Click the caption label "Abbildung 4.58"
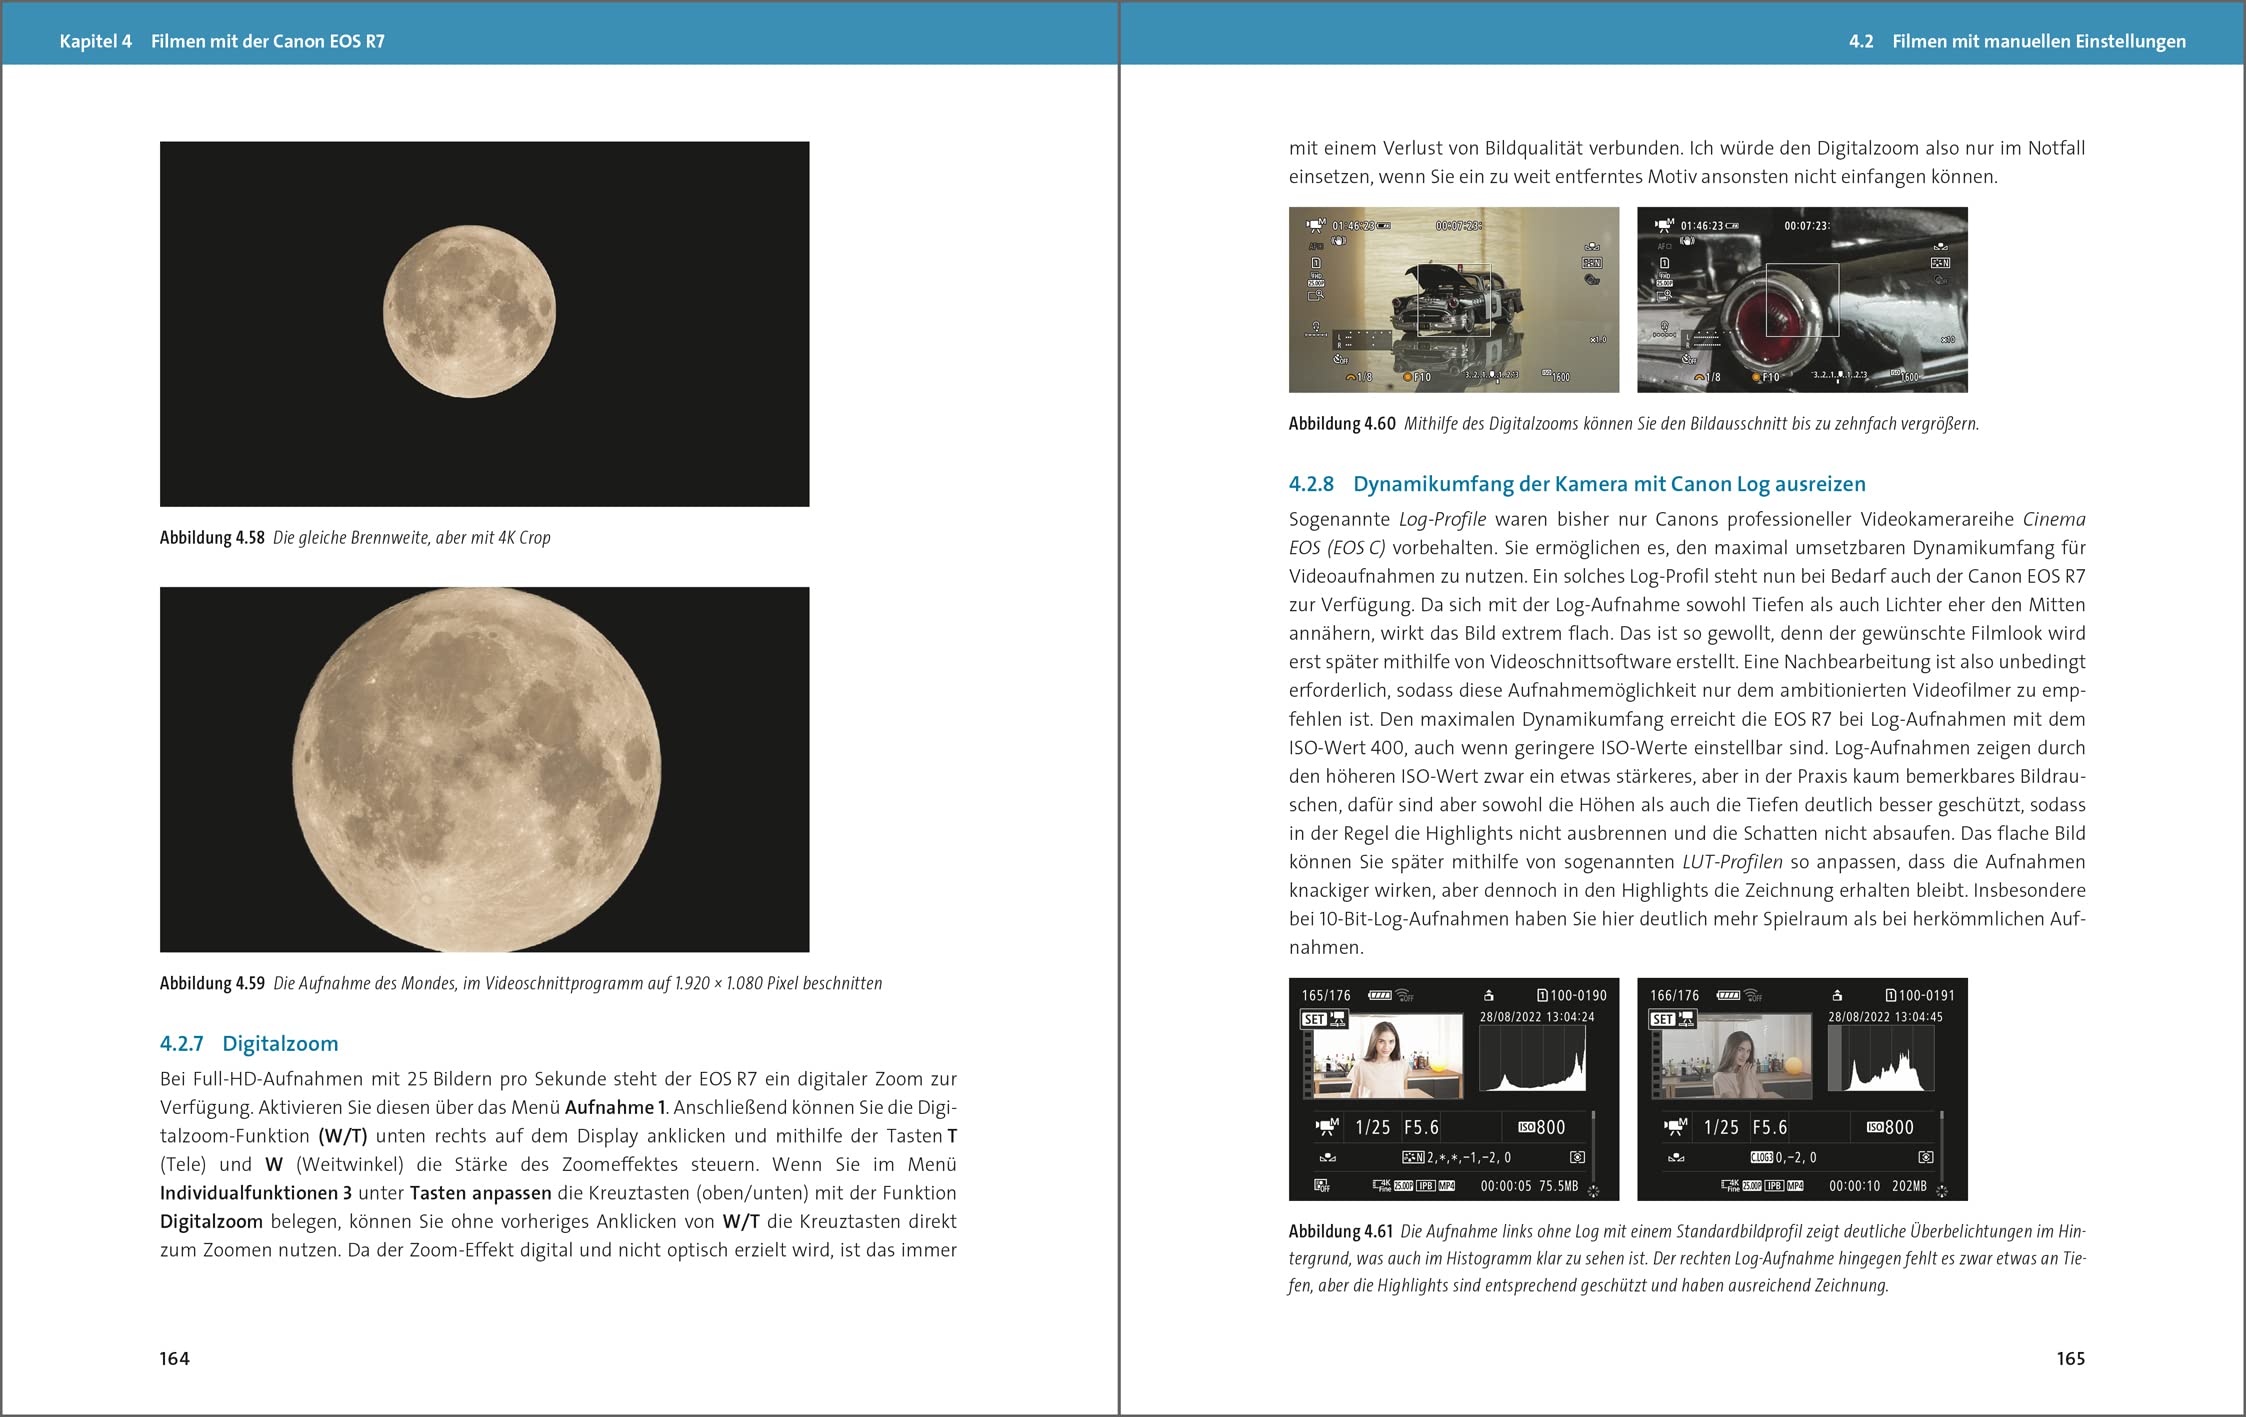The height and width of the screenshot is (1417, 2246). [x=212, y=537]
